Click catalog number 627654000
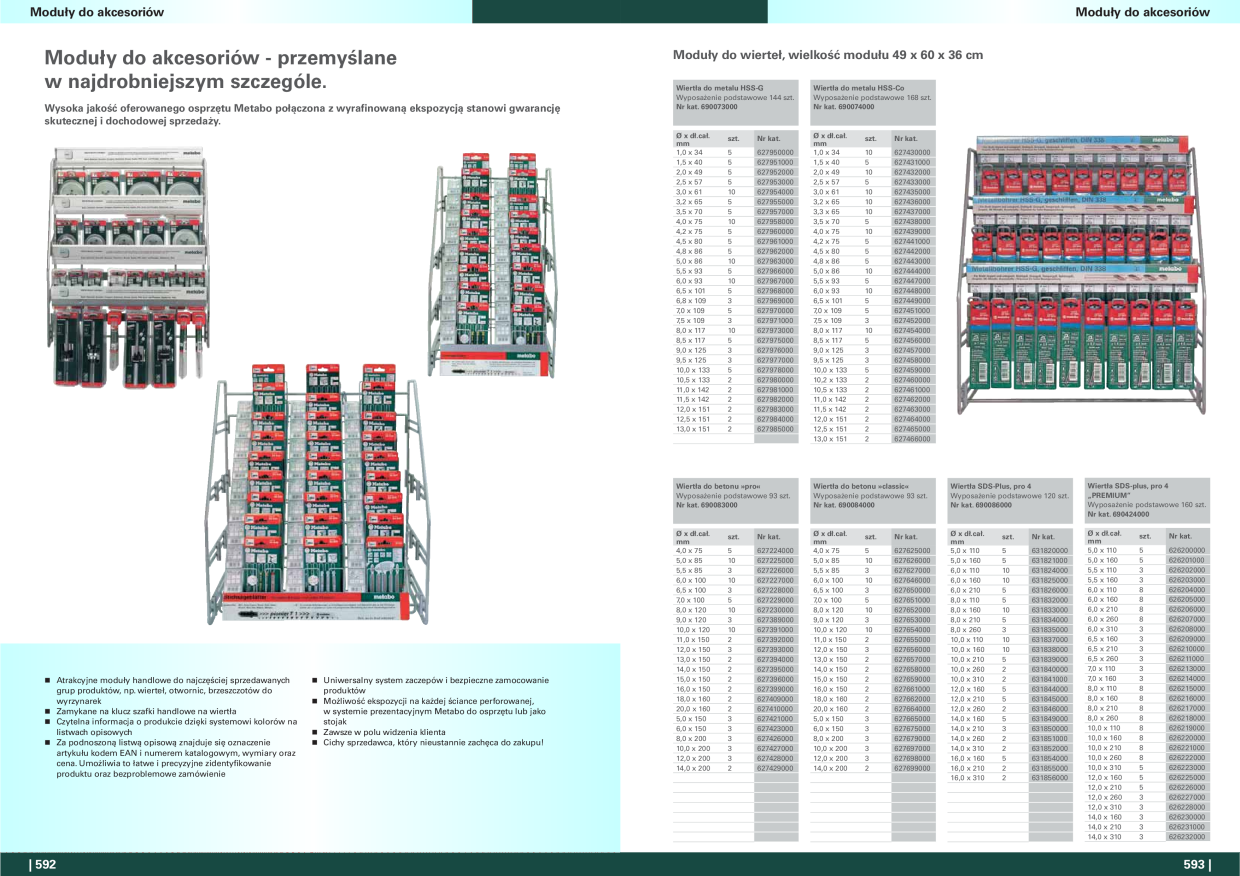Image resolution: width=1240 pixels, height=876 pixels. pyautogui.click(x=912, y=630)
